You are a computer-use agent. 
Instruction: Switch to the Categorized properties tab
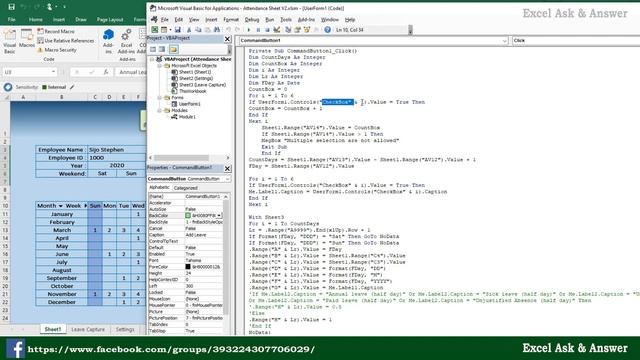point(186,188)
